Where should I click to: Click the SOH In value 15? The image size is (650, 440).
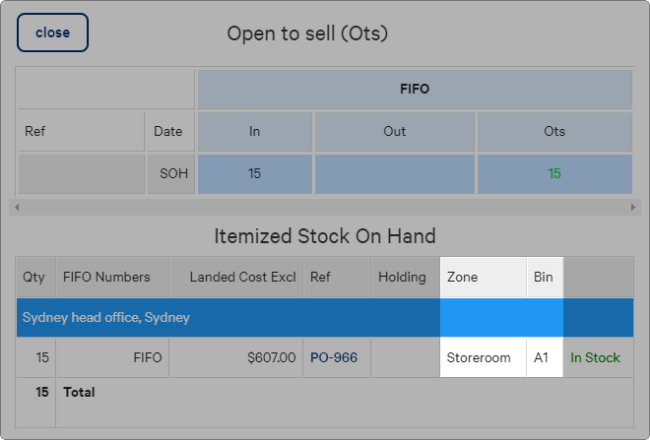(255, 173)
